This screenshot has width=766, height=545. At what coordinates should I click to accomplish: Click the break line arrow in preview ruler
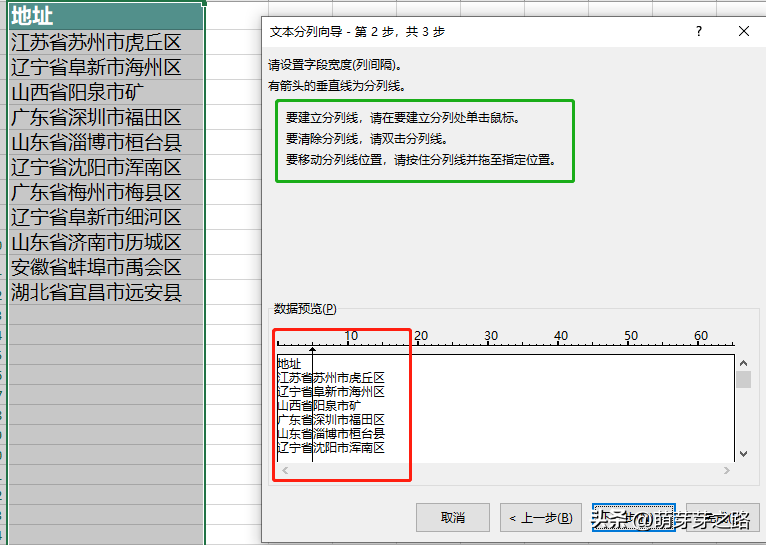(x=313, y=350)
